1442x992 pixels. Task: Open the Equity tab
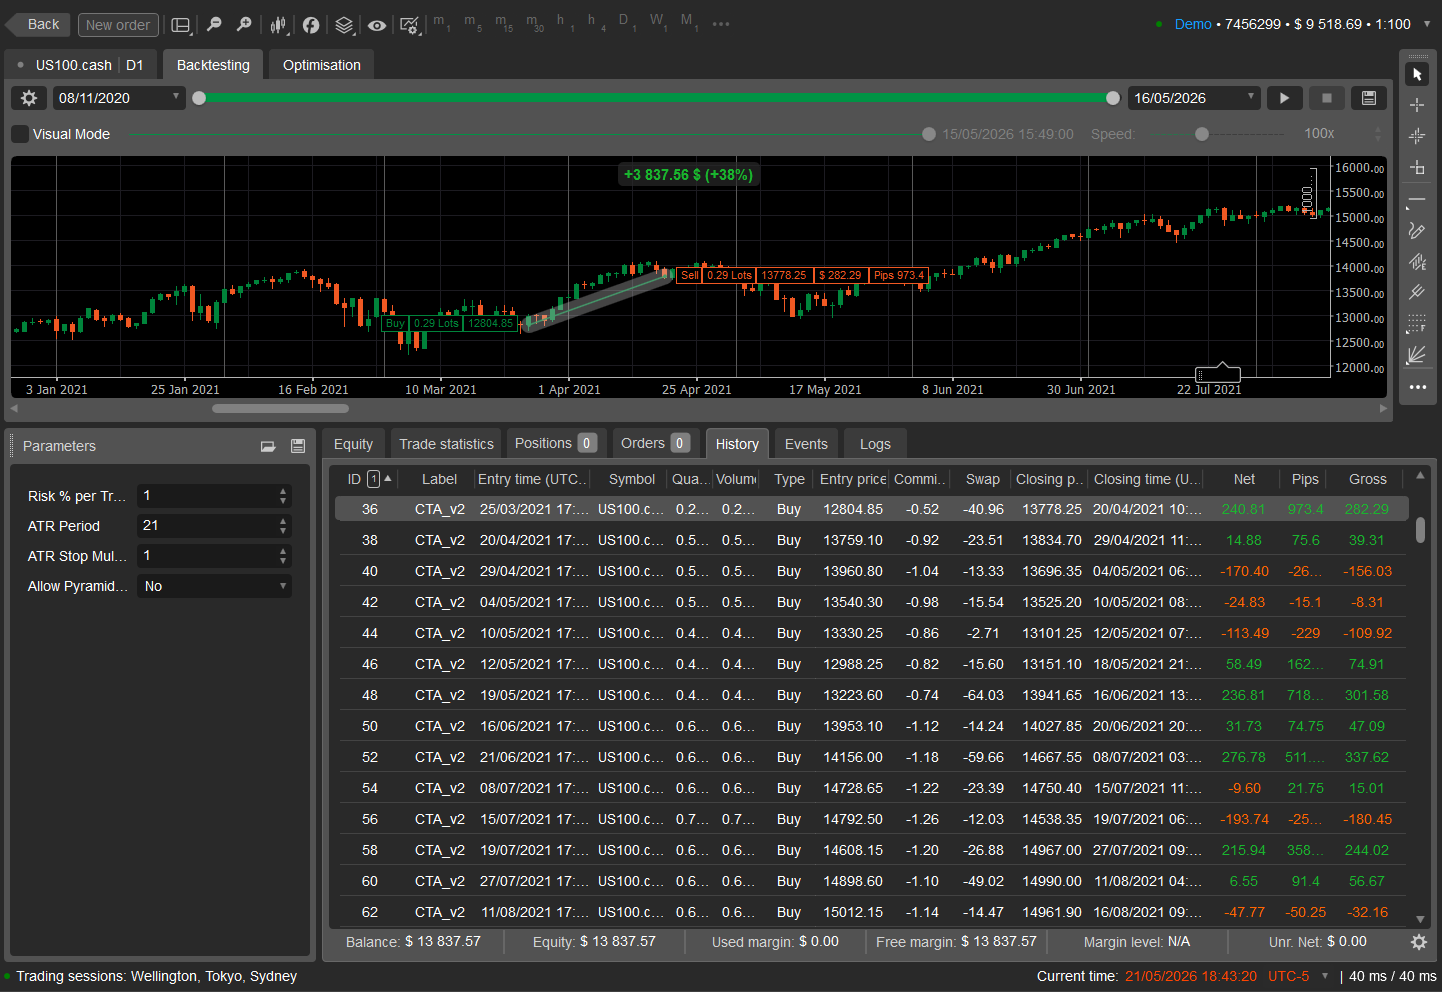(353, 444)
